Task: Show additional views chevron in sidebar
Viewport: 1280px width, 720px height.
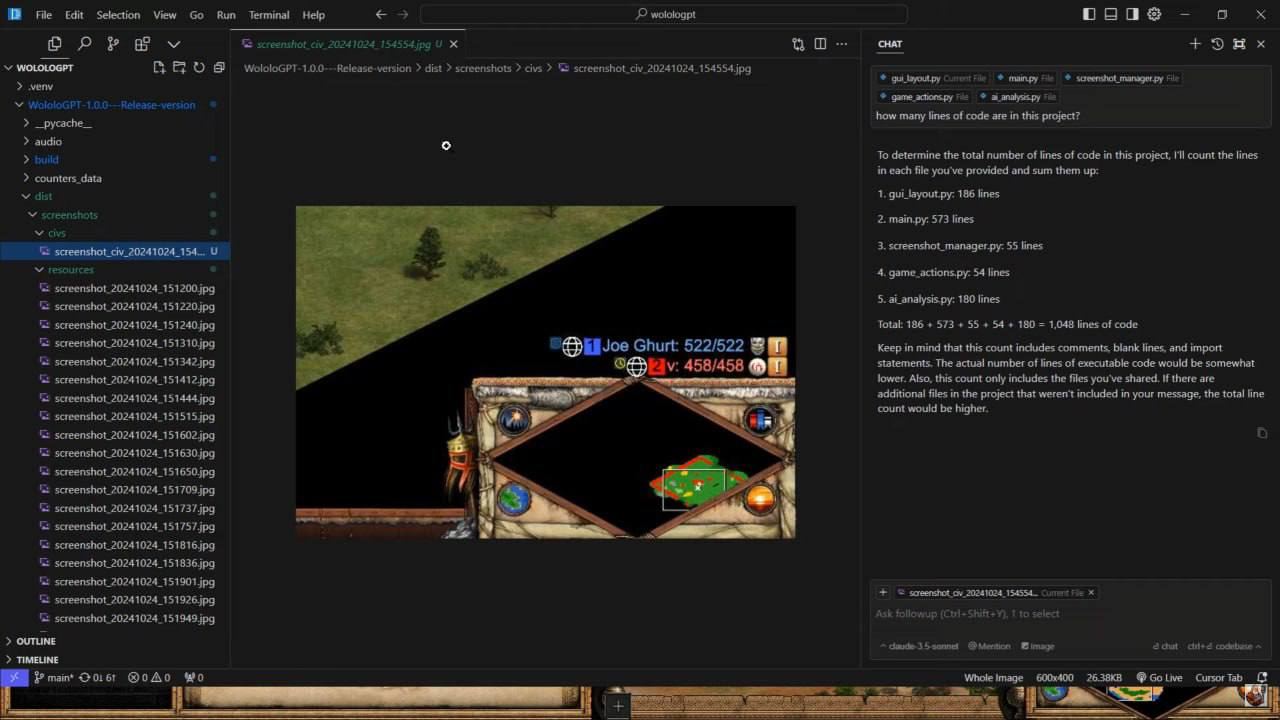Action: click(x=173, y=44)
